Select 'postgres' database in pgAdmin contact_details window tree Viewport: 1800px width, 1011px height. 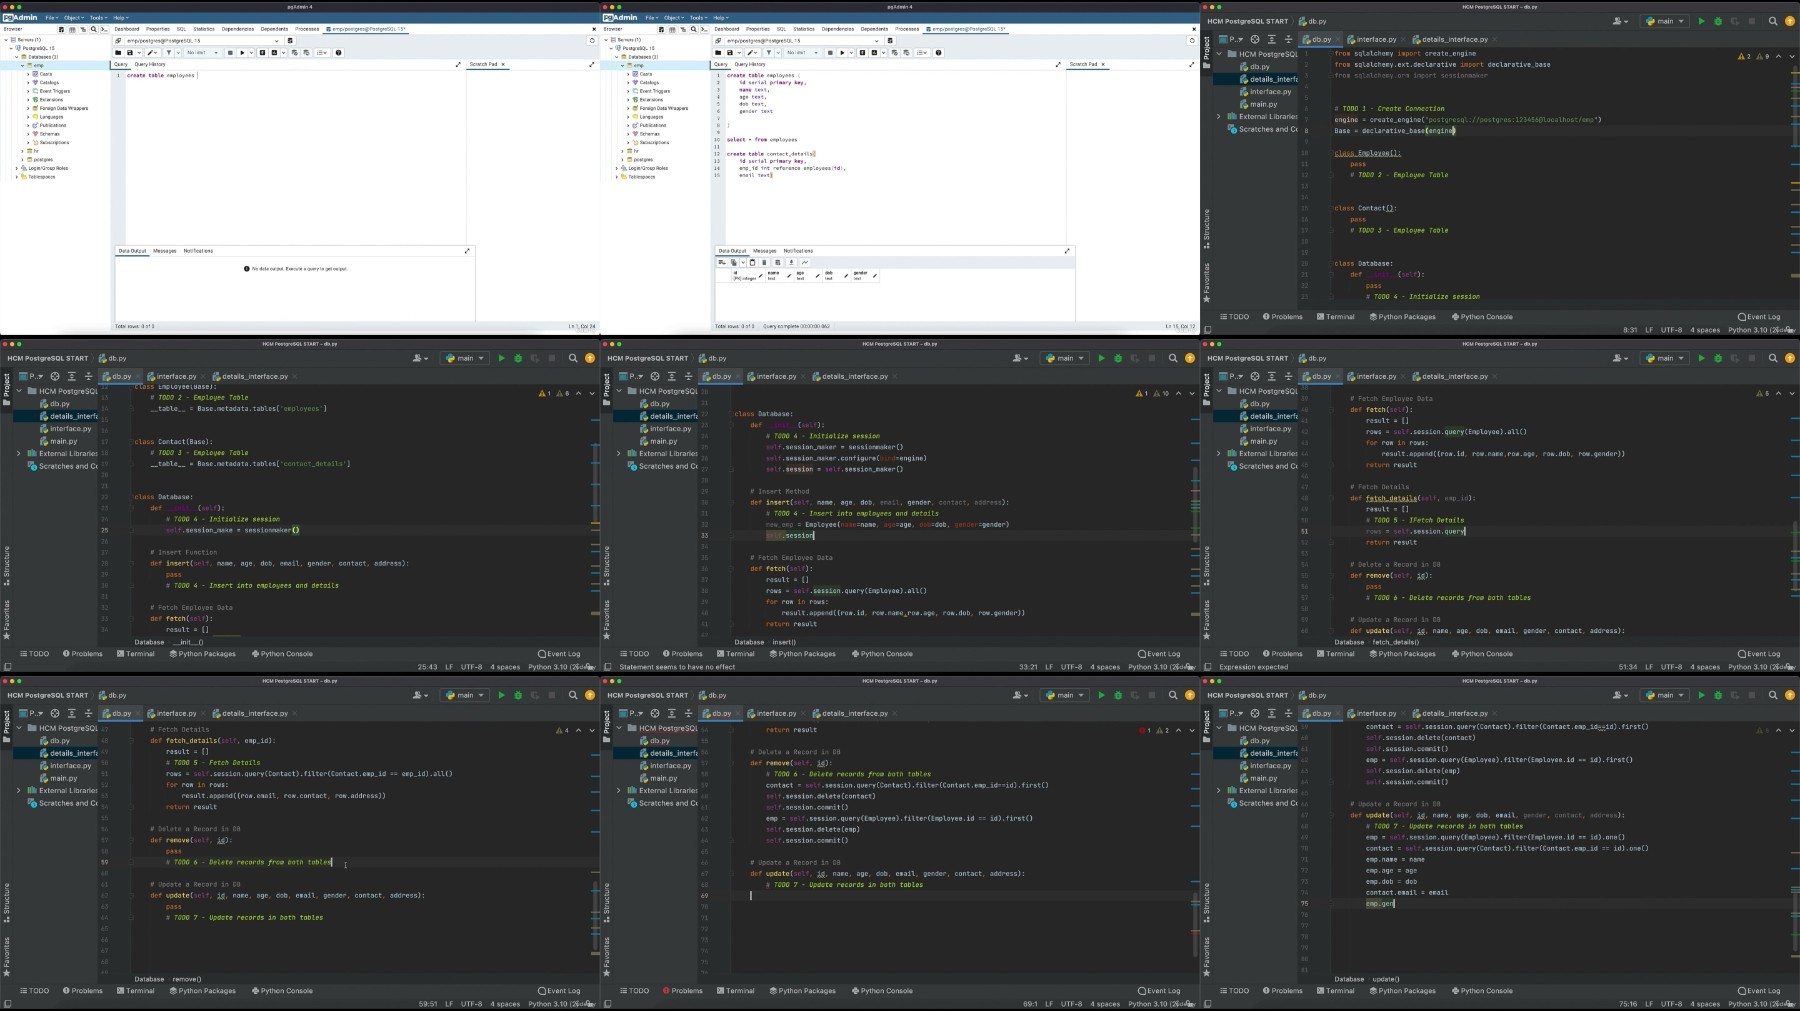(643, 159)
